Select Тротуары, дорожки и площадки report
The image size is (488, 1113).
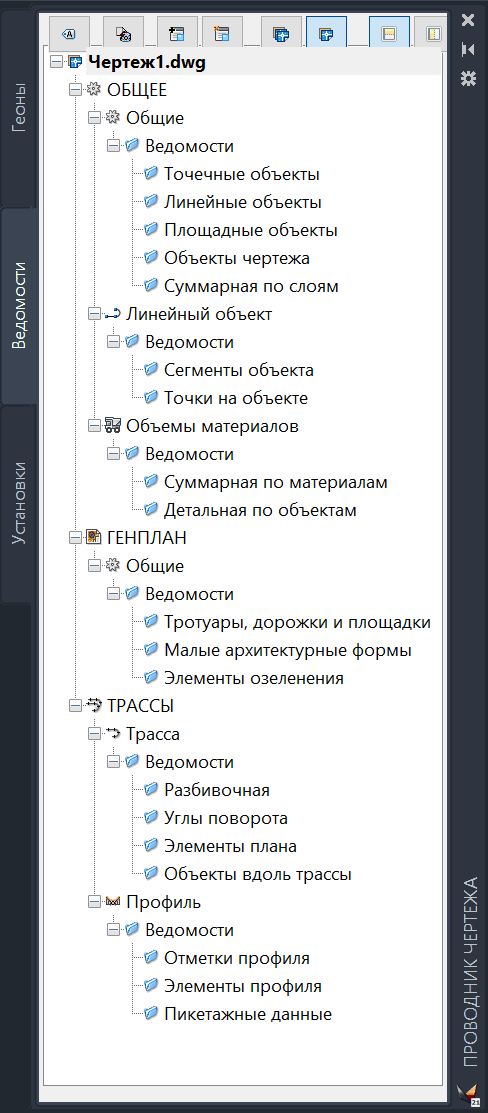pyautogui.click(x=297, y=623)
